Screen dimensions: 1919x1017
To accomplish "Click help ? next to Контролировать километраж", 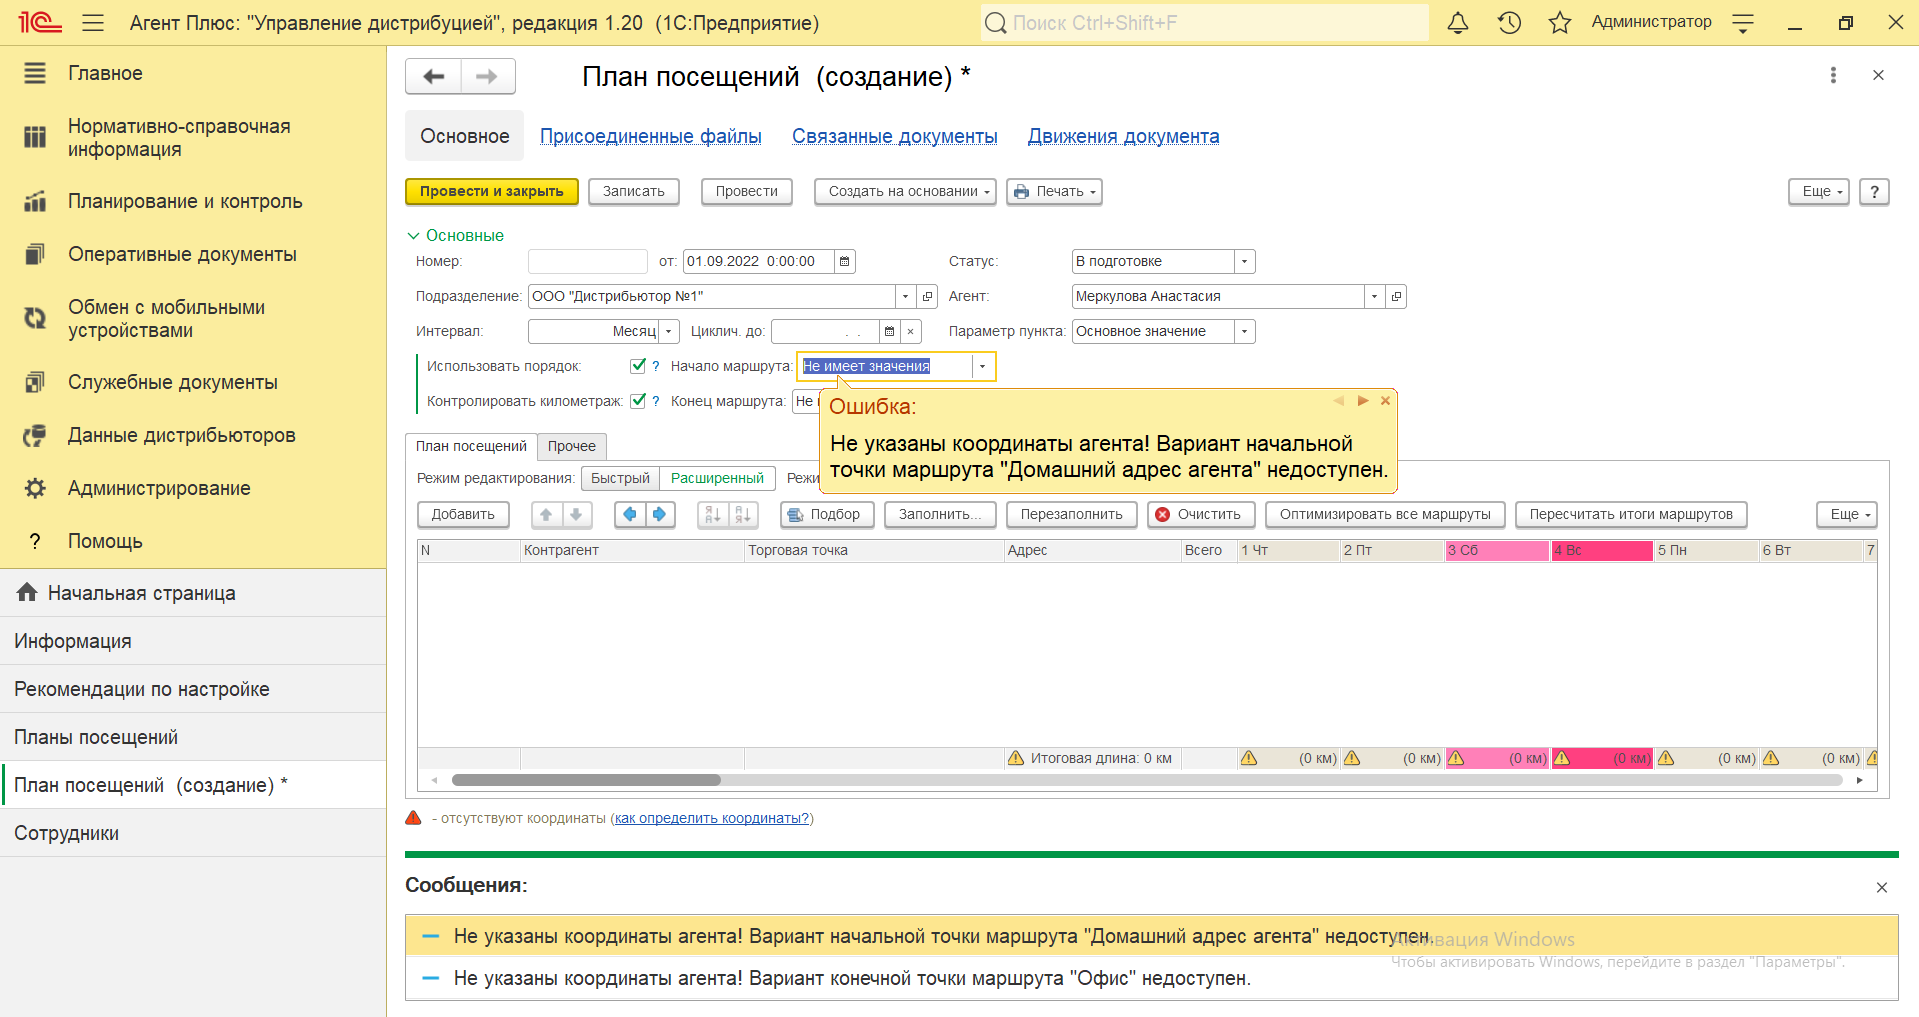I will (656, 401).
